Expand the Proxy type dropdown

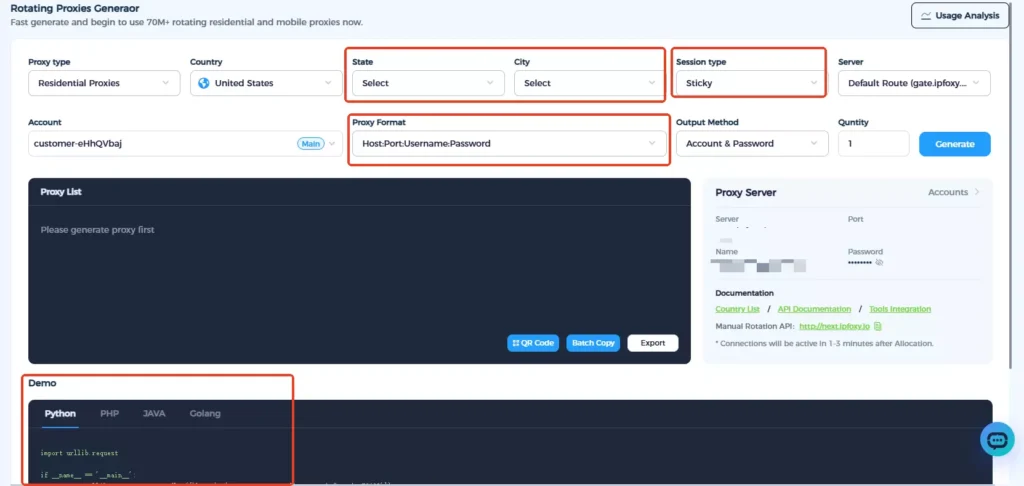[104, 83]
